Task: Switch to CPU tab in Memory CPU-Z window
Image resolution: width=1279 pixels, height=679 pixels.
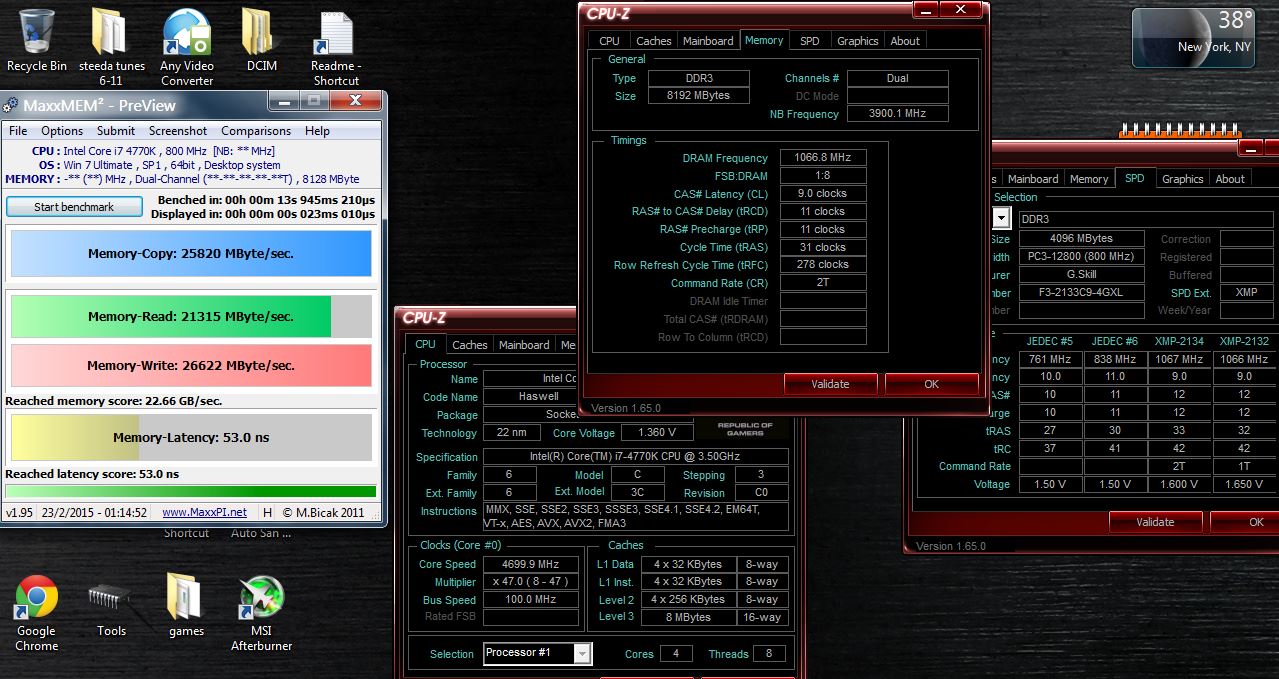Action: 609,41
